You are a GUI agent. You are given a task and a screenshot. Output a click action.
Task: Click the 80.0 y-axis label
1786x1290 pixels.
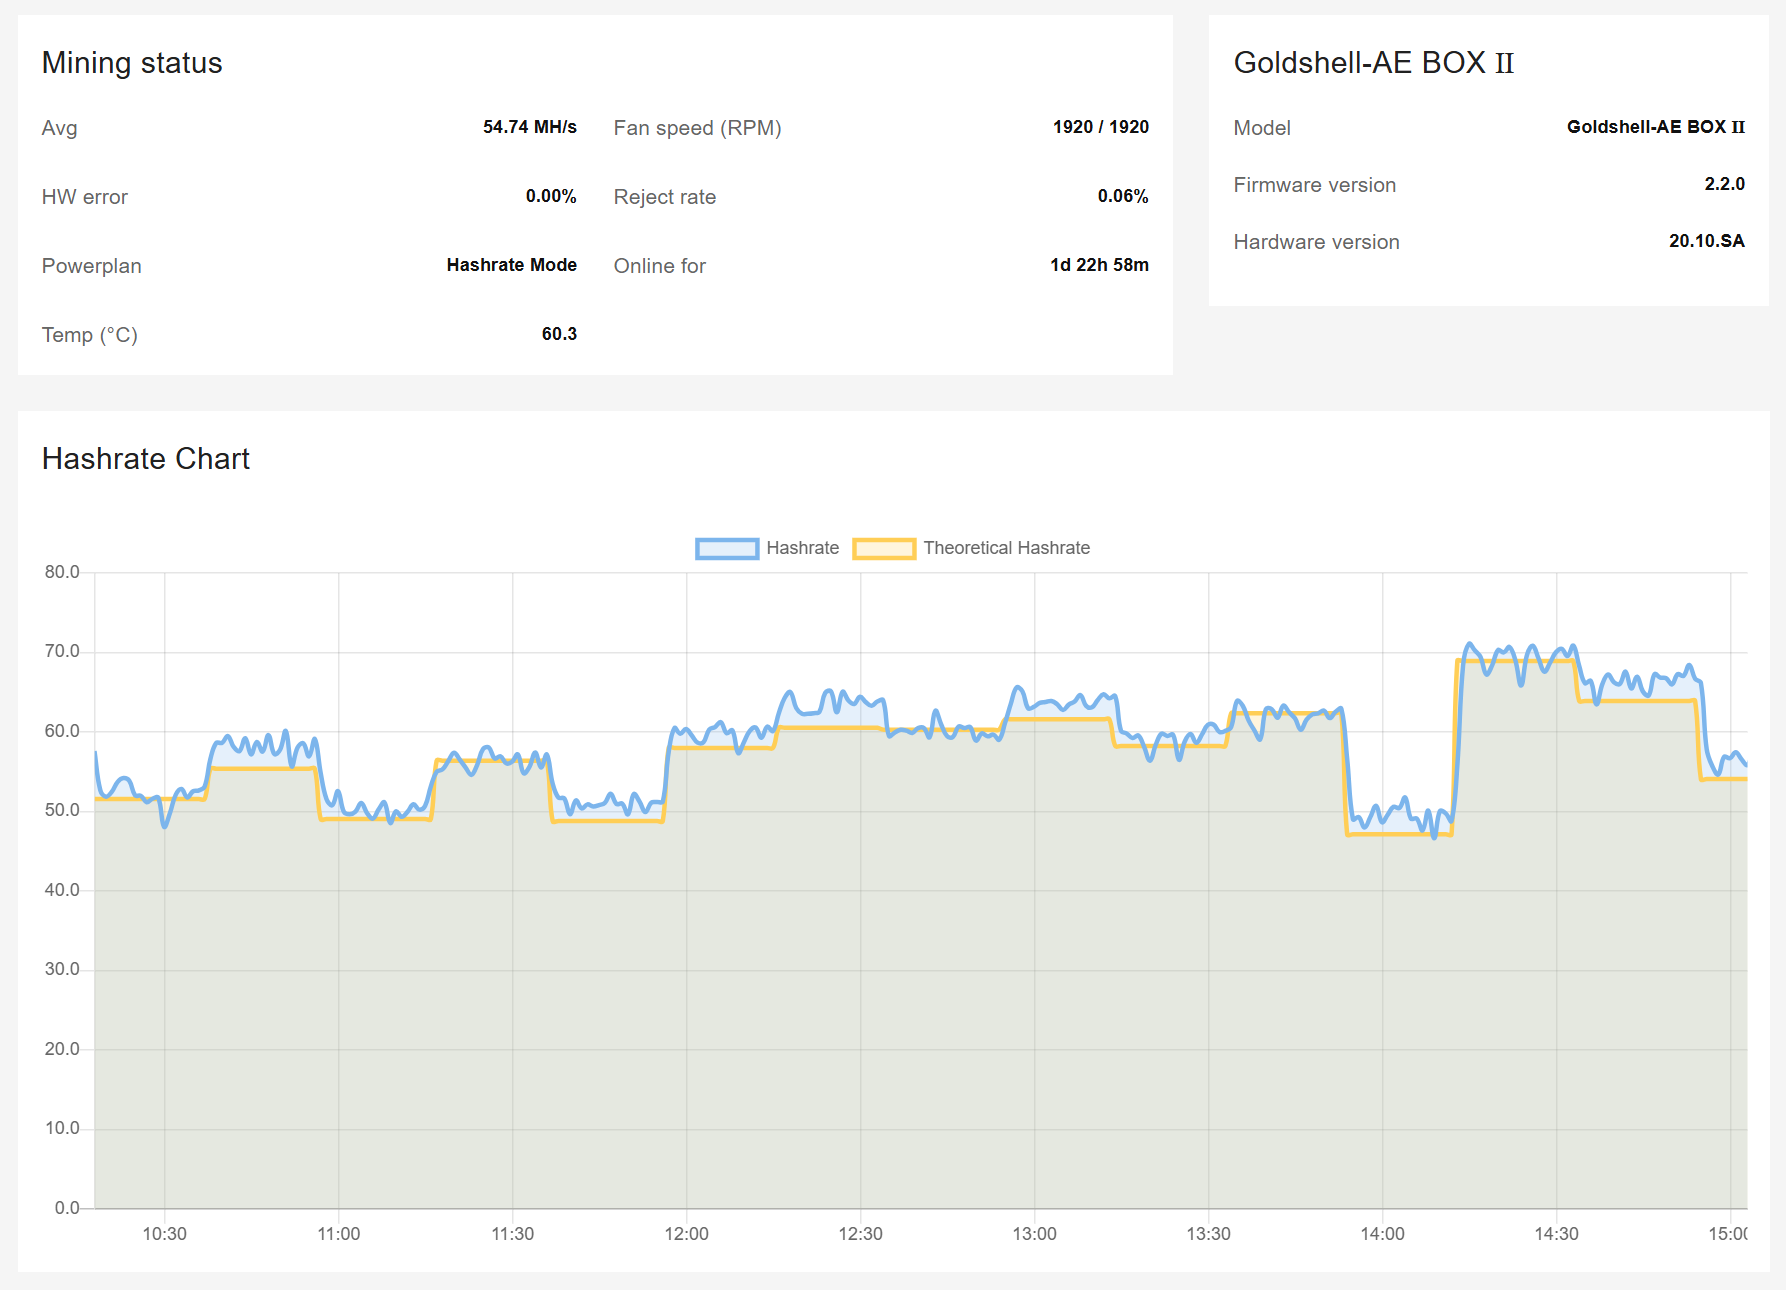62,572
